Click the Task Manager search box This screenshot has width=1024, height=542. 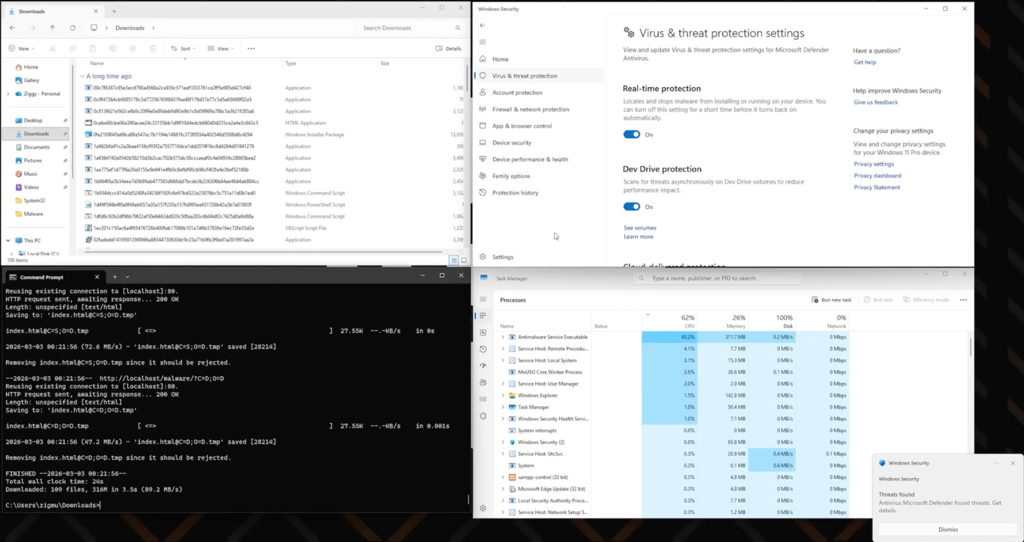pyautogui.click(x=717, y=278)
